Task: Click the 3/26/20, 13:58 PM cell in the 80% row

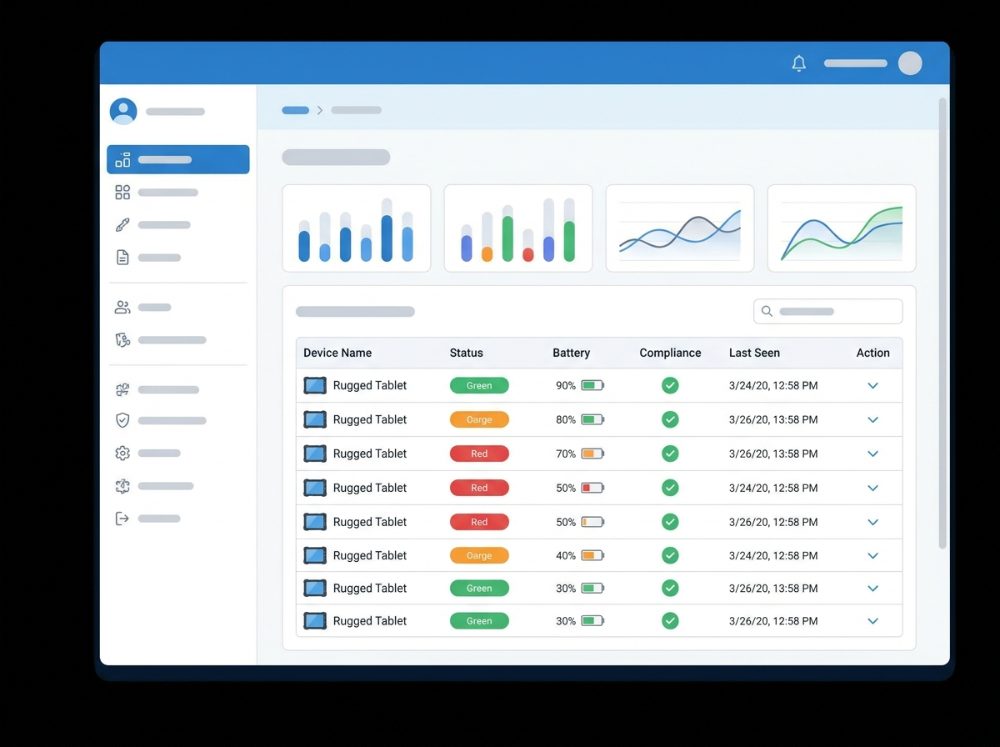Action: 773,420
